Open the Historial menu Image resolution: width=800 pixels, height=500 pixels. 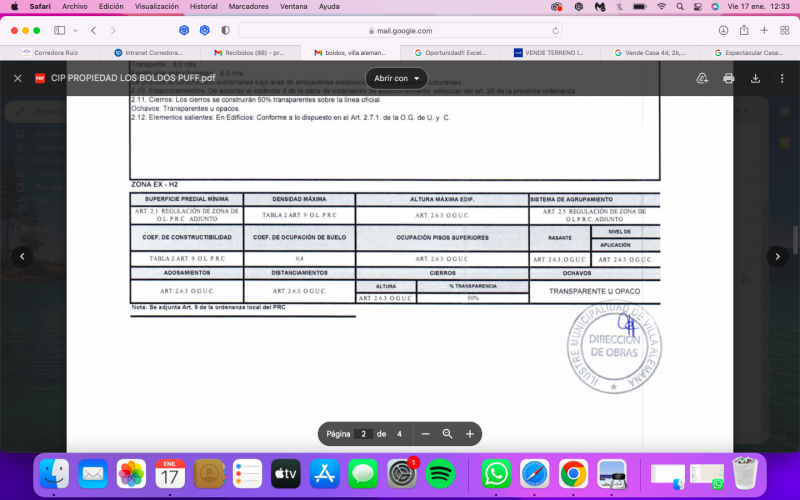point(204,7)
